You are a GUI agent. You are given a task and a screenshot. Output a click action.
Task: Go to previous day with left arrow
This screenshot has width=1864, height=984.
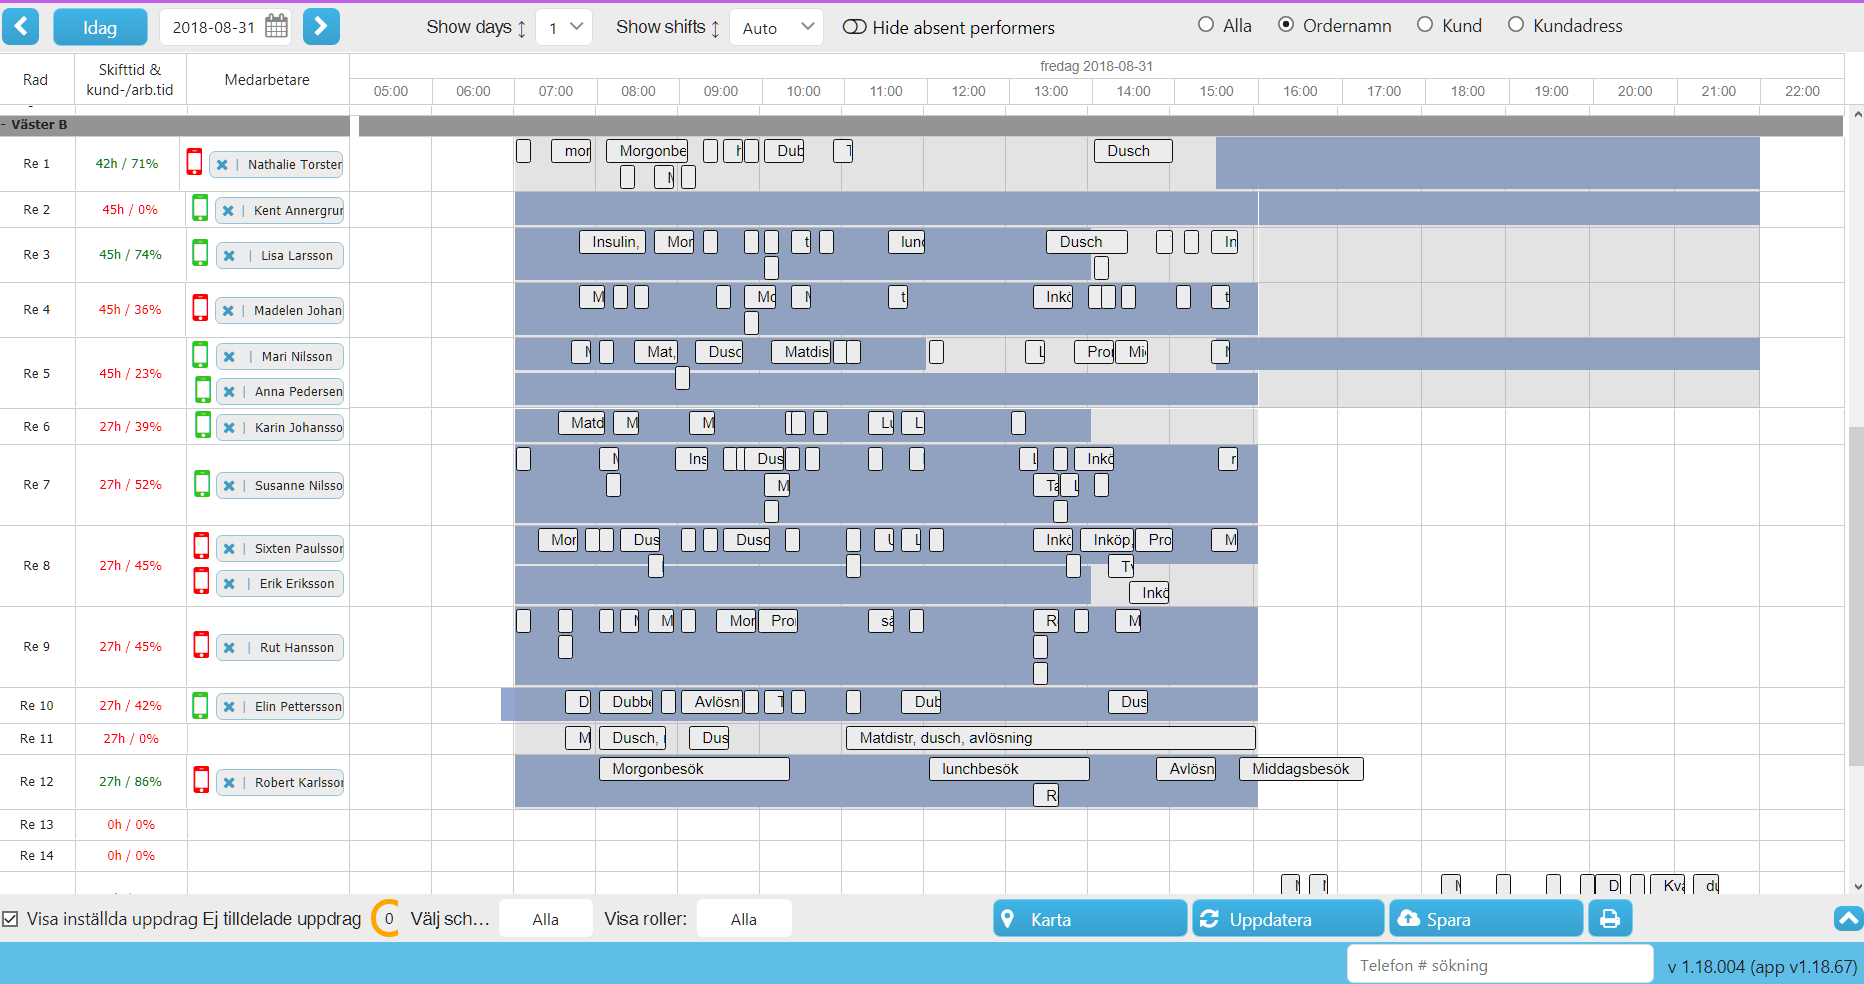(x=21, y=27)
